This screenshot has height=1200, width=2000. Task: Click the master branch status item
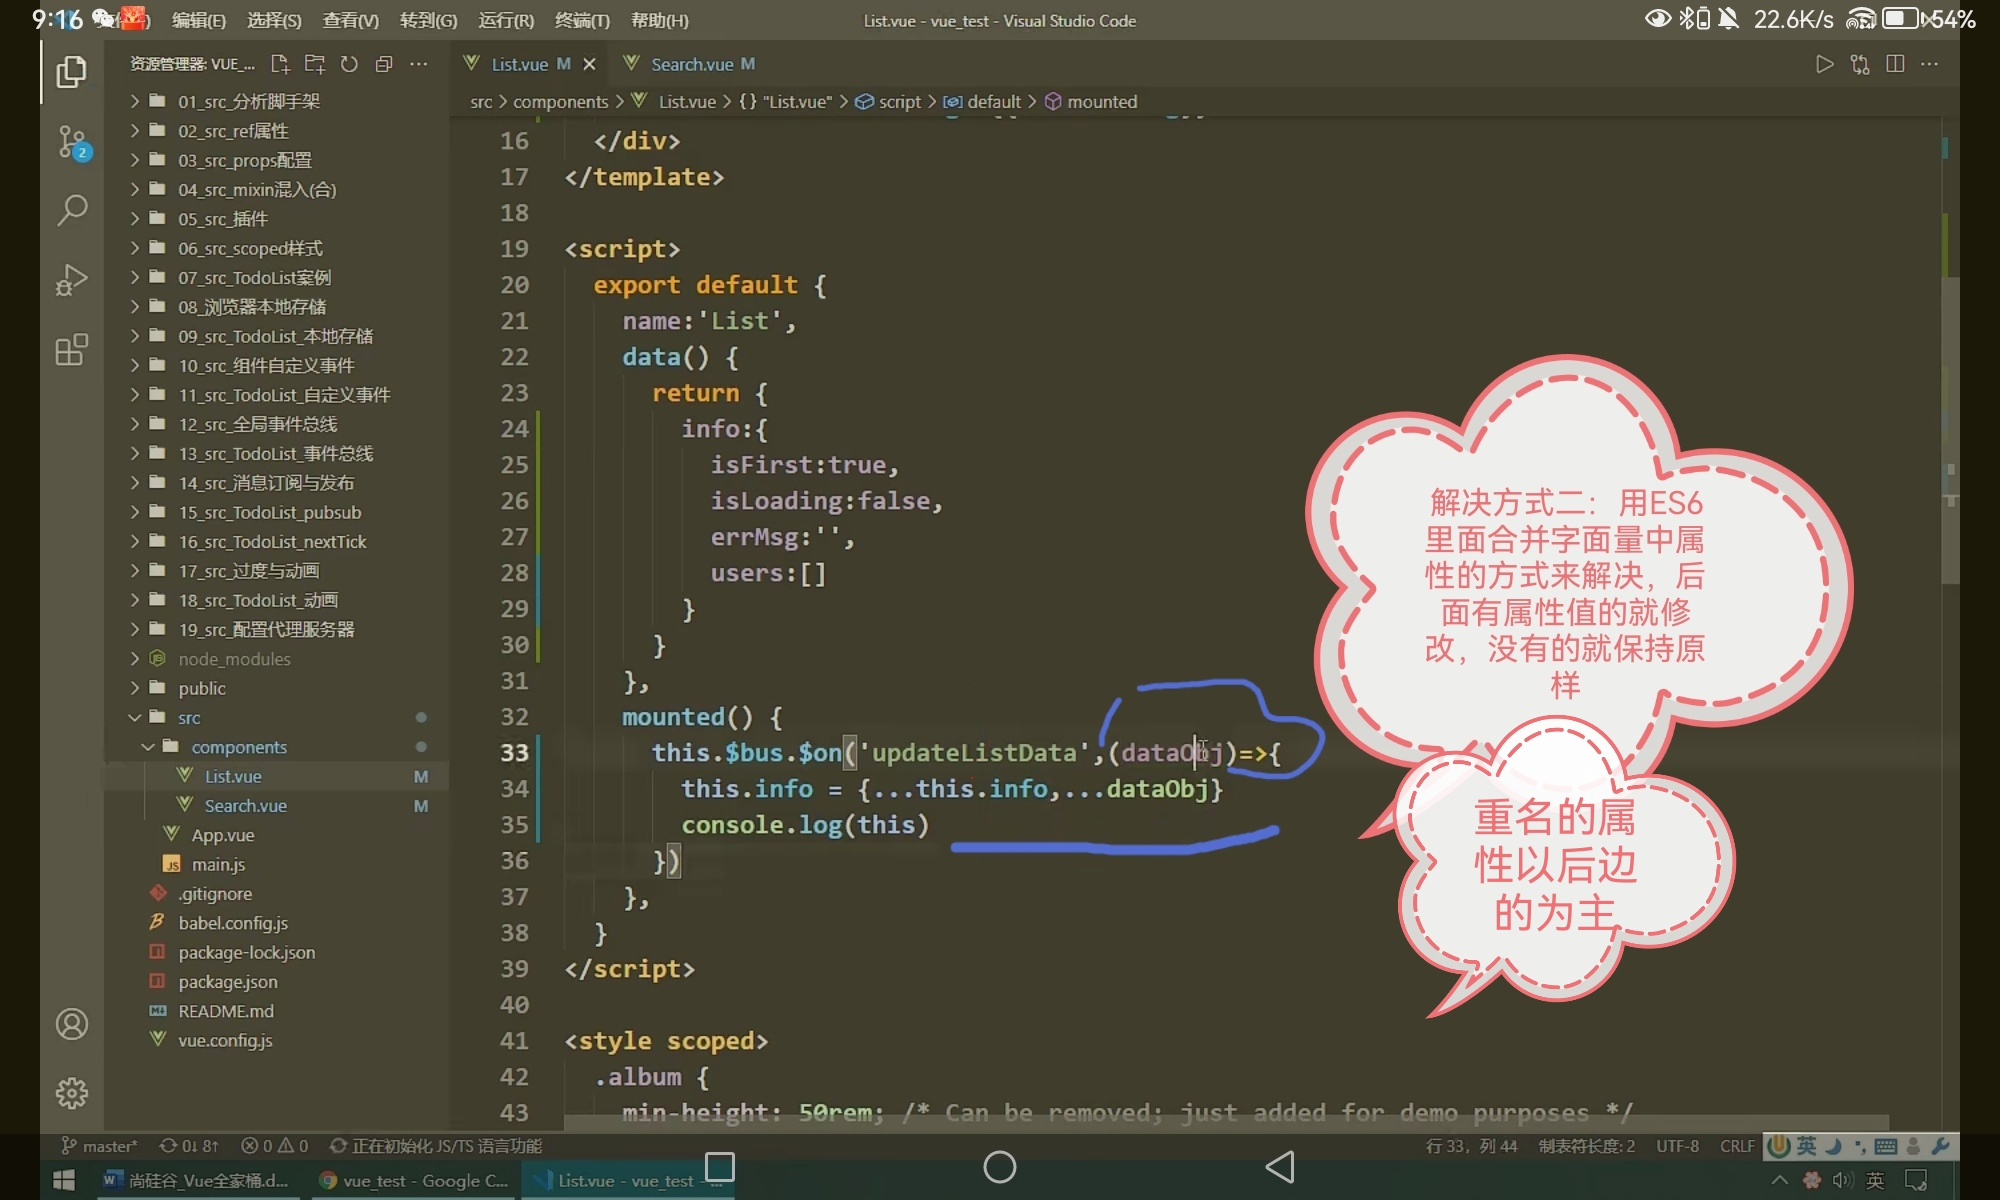coord(100,1146)
